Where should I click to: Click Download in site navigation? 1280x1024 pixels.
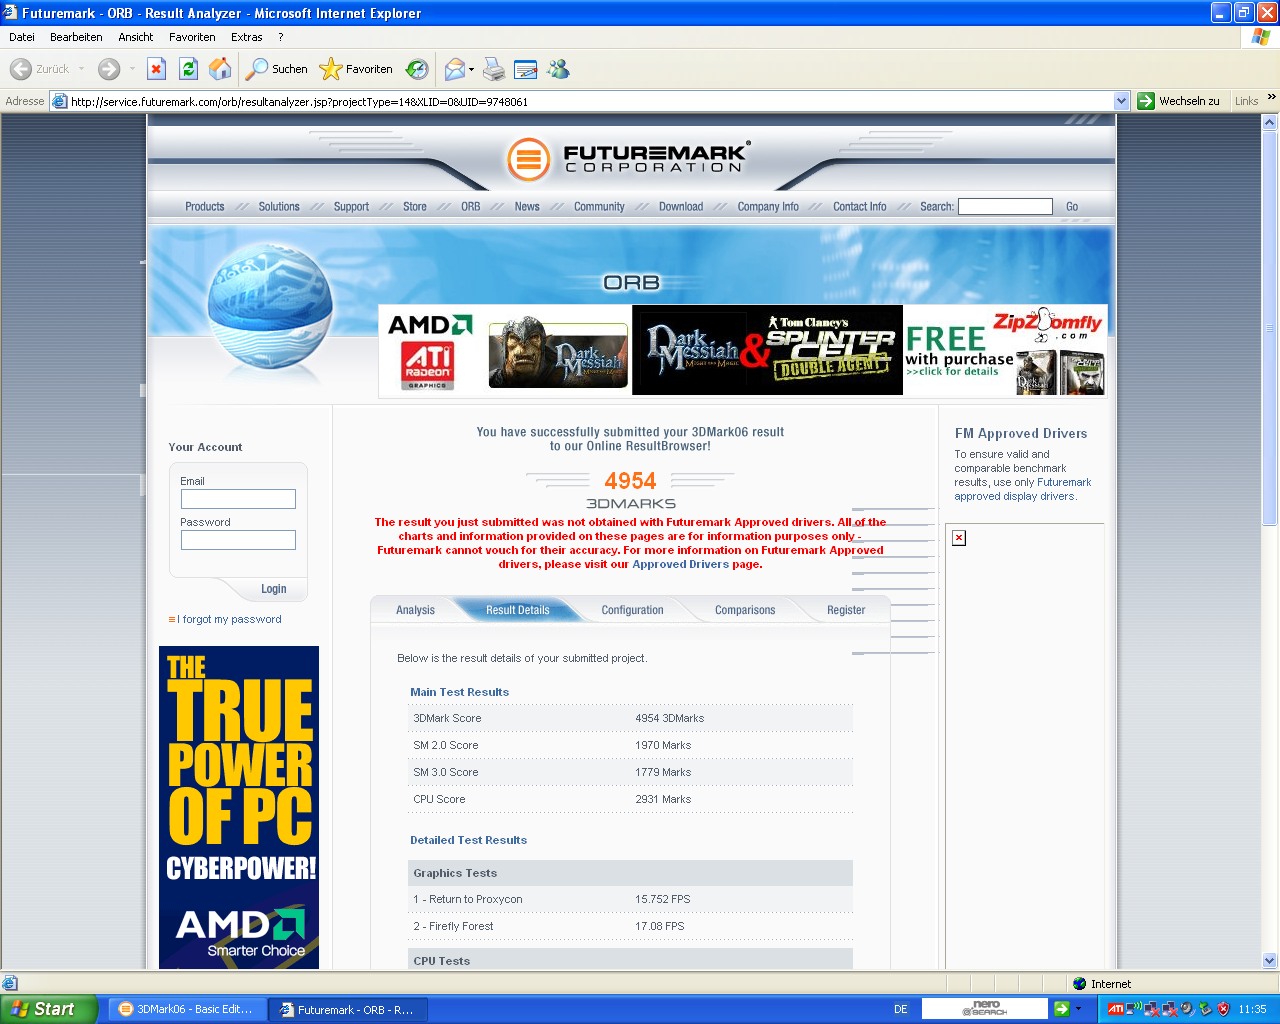[x=681, y=207]
